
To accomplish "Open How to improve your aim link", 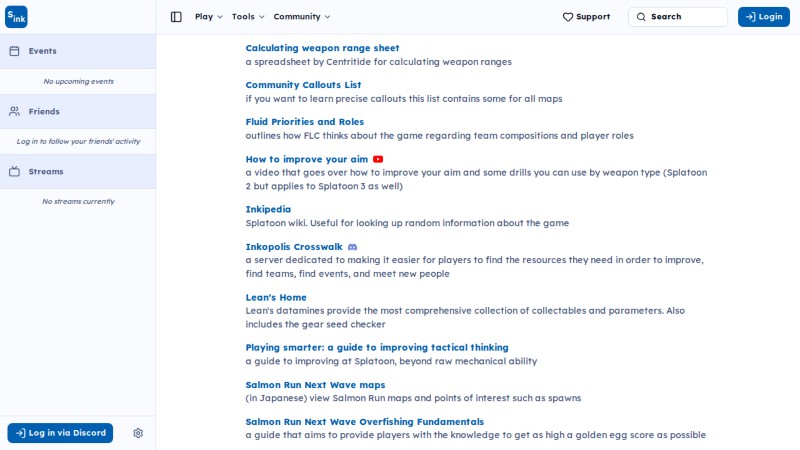I will [307, 159].
